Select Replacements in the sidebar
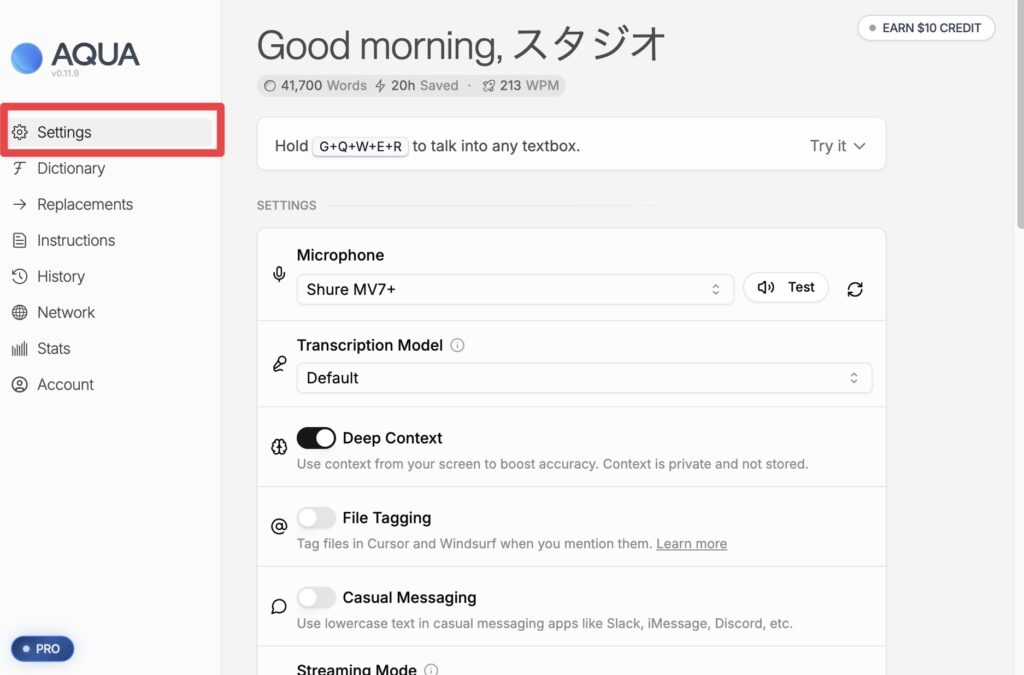Image resolution: width=1024 pixels, height=675 pixels. (x=84, y=204)
